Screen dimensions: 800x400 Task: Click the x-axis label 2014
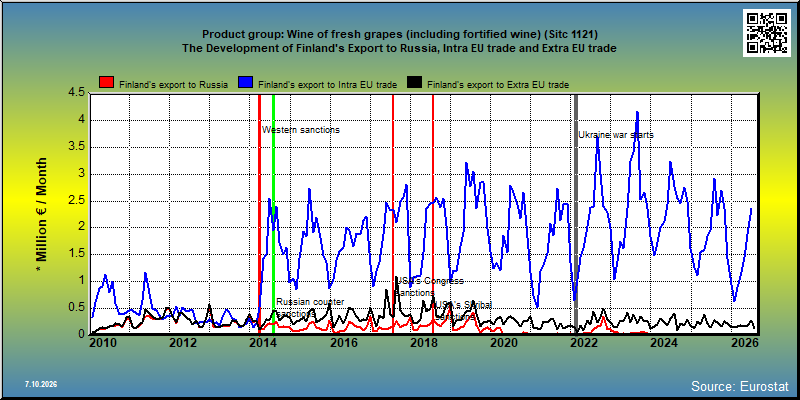click(263, 341)
